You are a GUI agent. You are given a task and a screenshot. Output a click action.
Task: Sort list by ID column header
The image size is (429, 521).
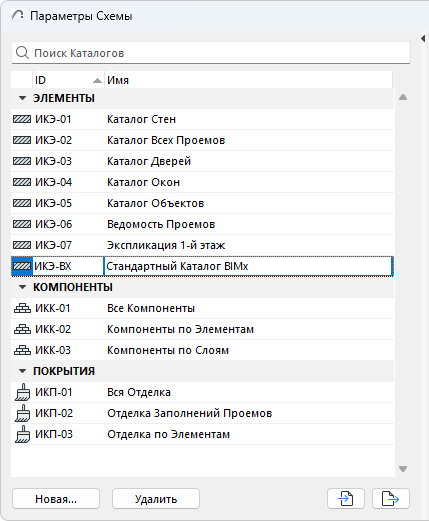pos(68,80)
